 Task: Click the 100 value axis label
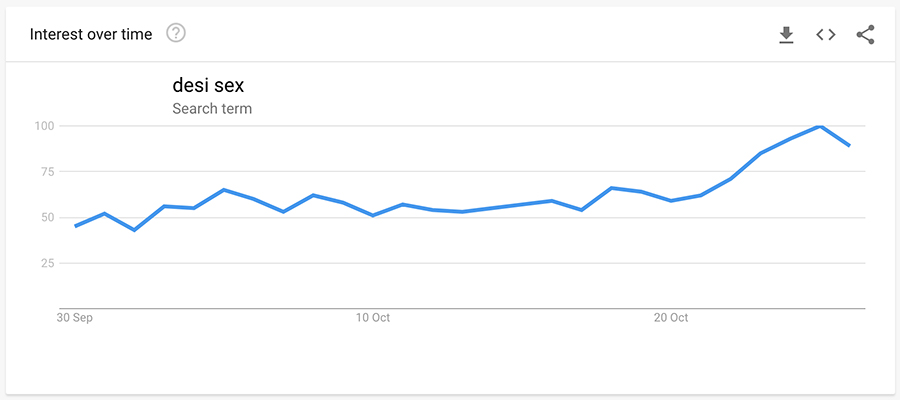pyautogui.click(x=44, y=126)
